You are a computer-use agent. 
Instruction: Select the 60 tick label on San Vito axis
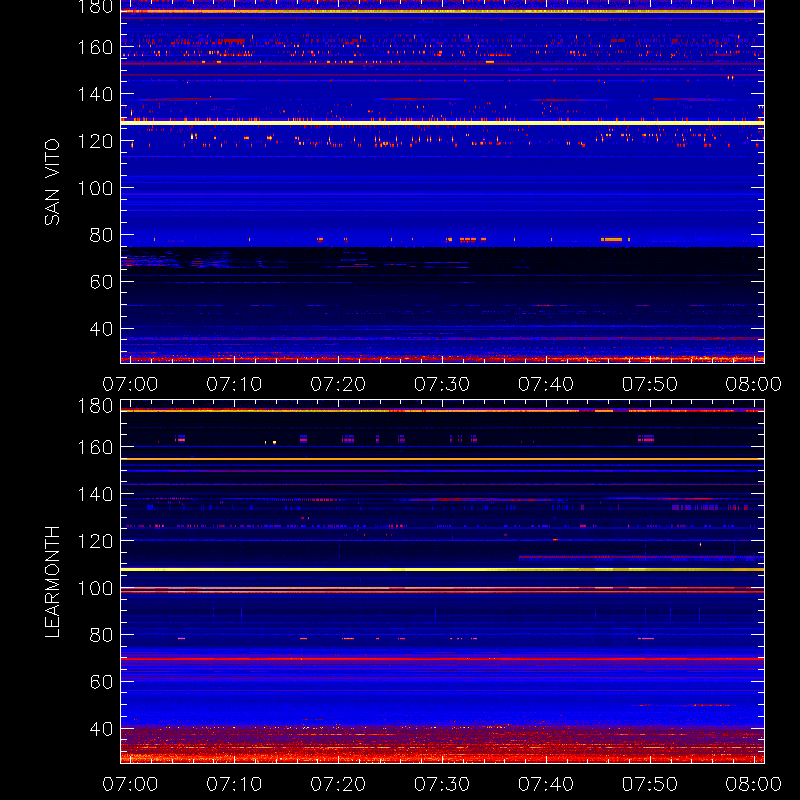[101, 282]
